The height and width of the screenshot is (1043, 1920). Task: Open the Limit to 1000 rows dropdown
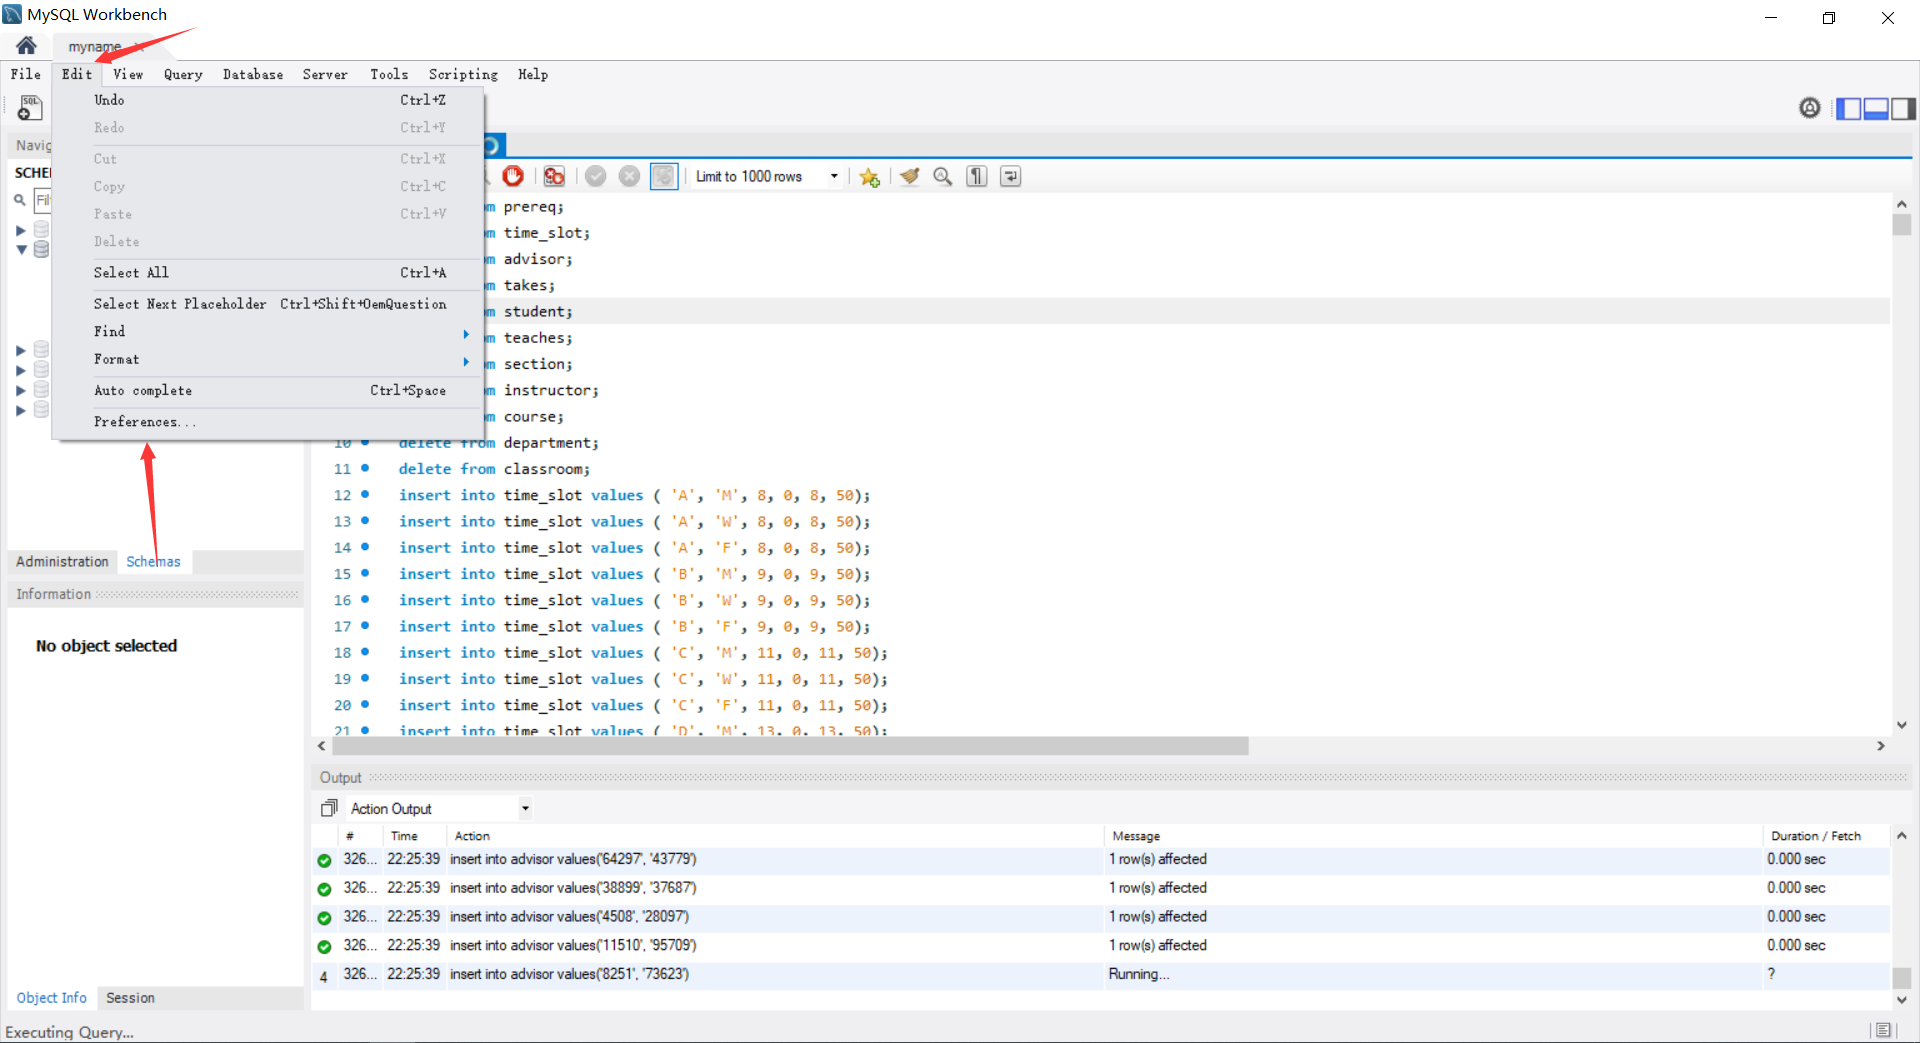tap(835, 176)
